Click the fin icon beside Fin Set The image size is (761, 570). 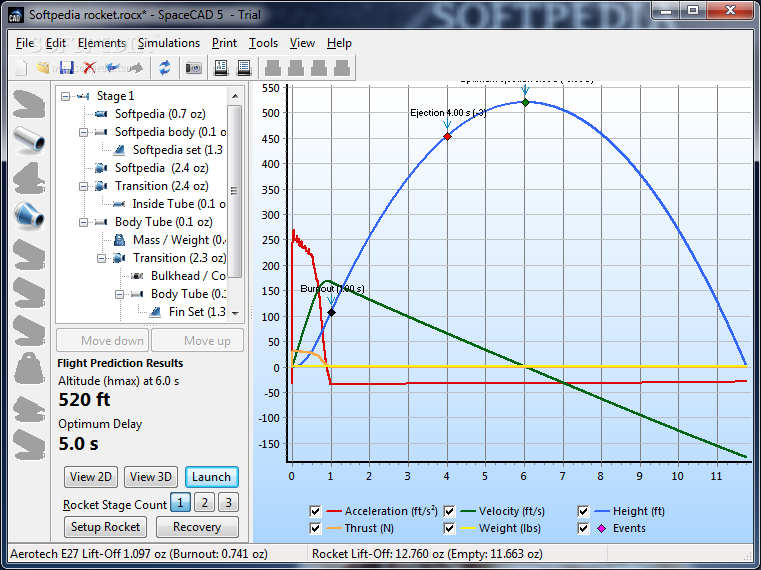click(x=155, y=312)
